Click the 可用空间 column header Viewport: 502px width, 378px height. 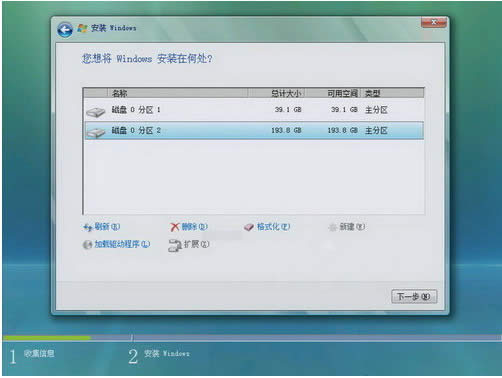click(333, 93)
